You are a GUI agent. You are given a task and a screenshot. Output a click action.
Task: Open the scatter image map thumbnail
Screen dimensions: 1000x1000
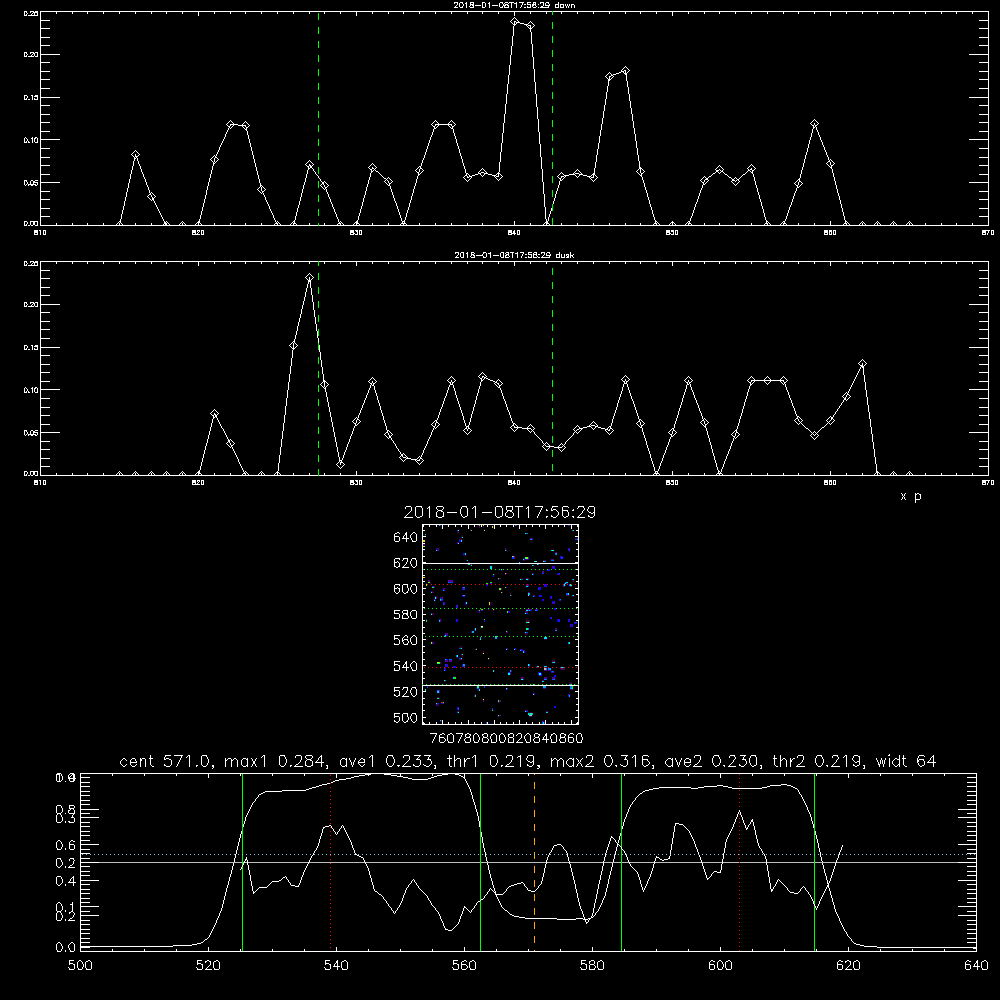500,624
